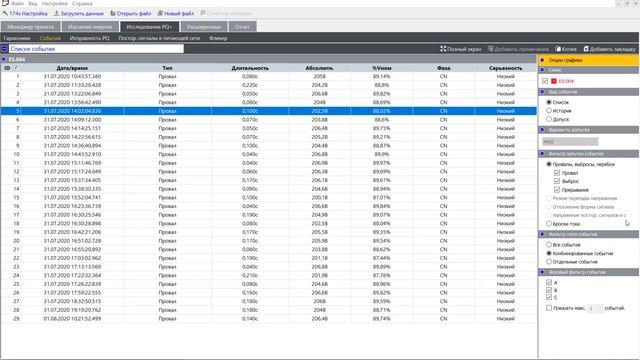Uncheck phase A checkbox
This screenshot has width=640, height=360.
(x=549, y=282)
